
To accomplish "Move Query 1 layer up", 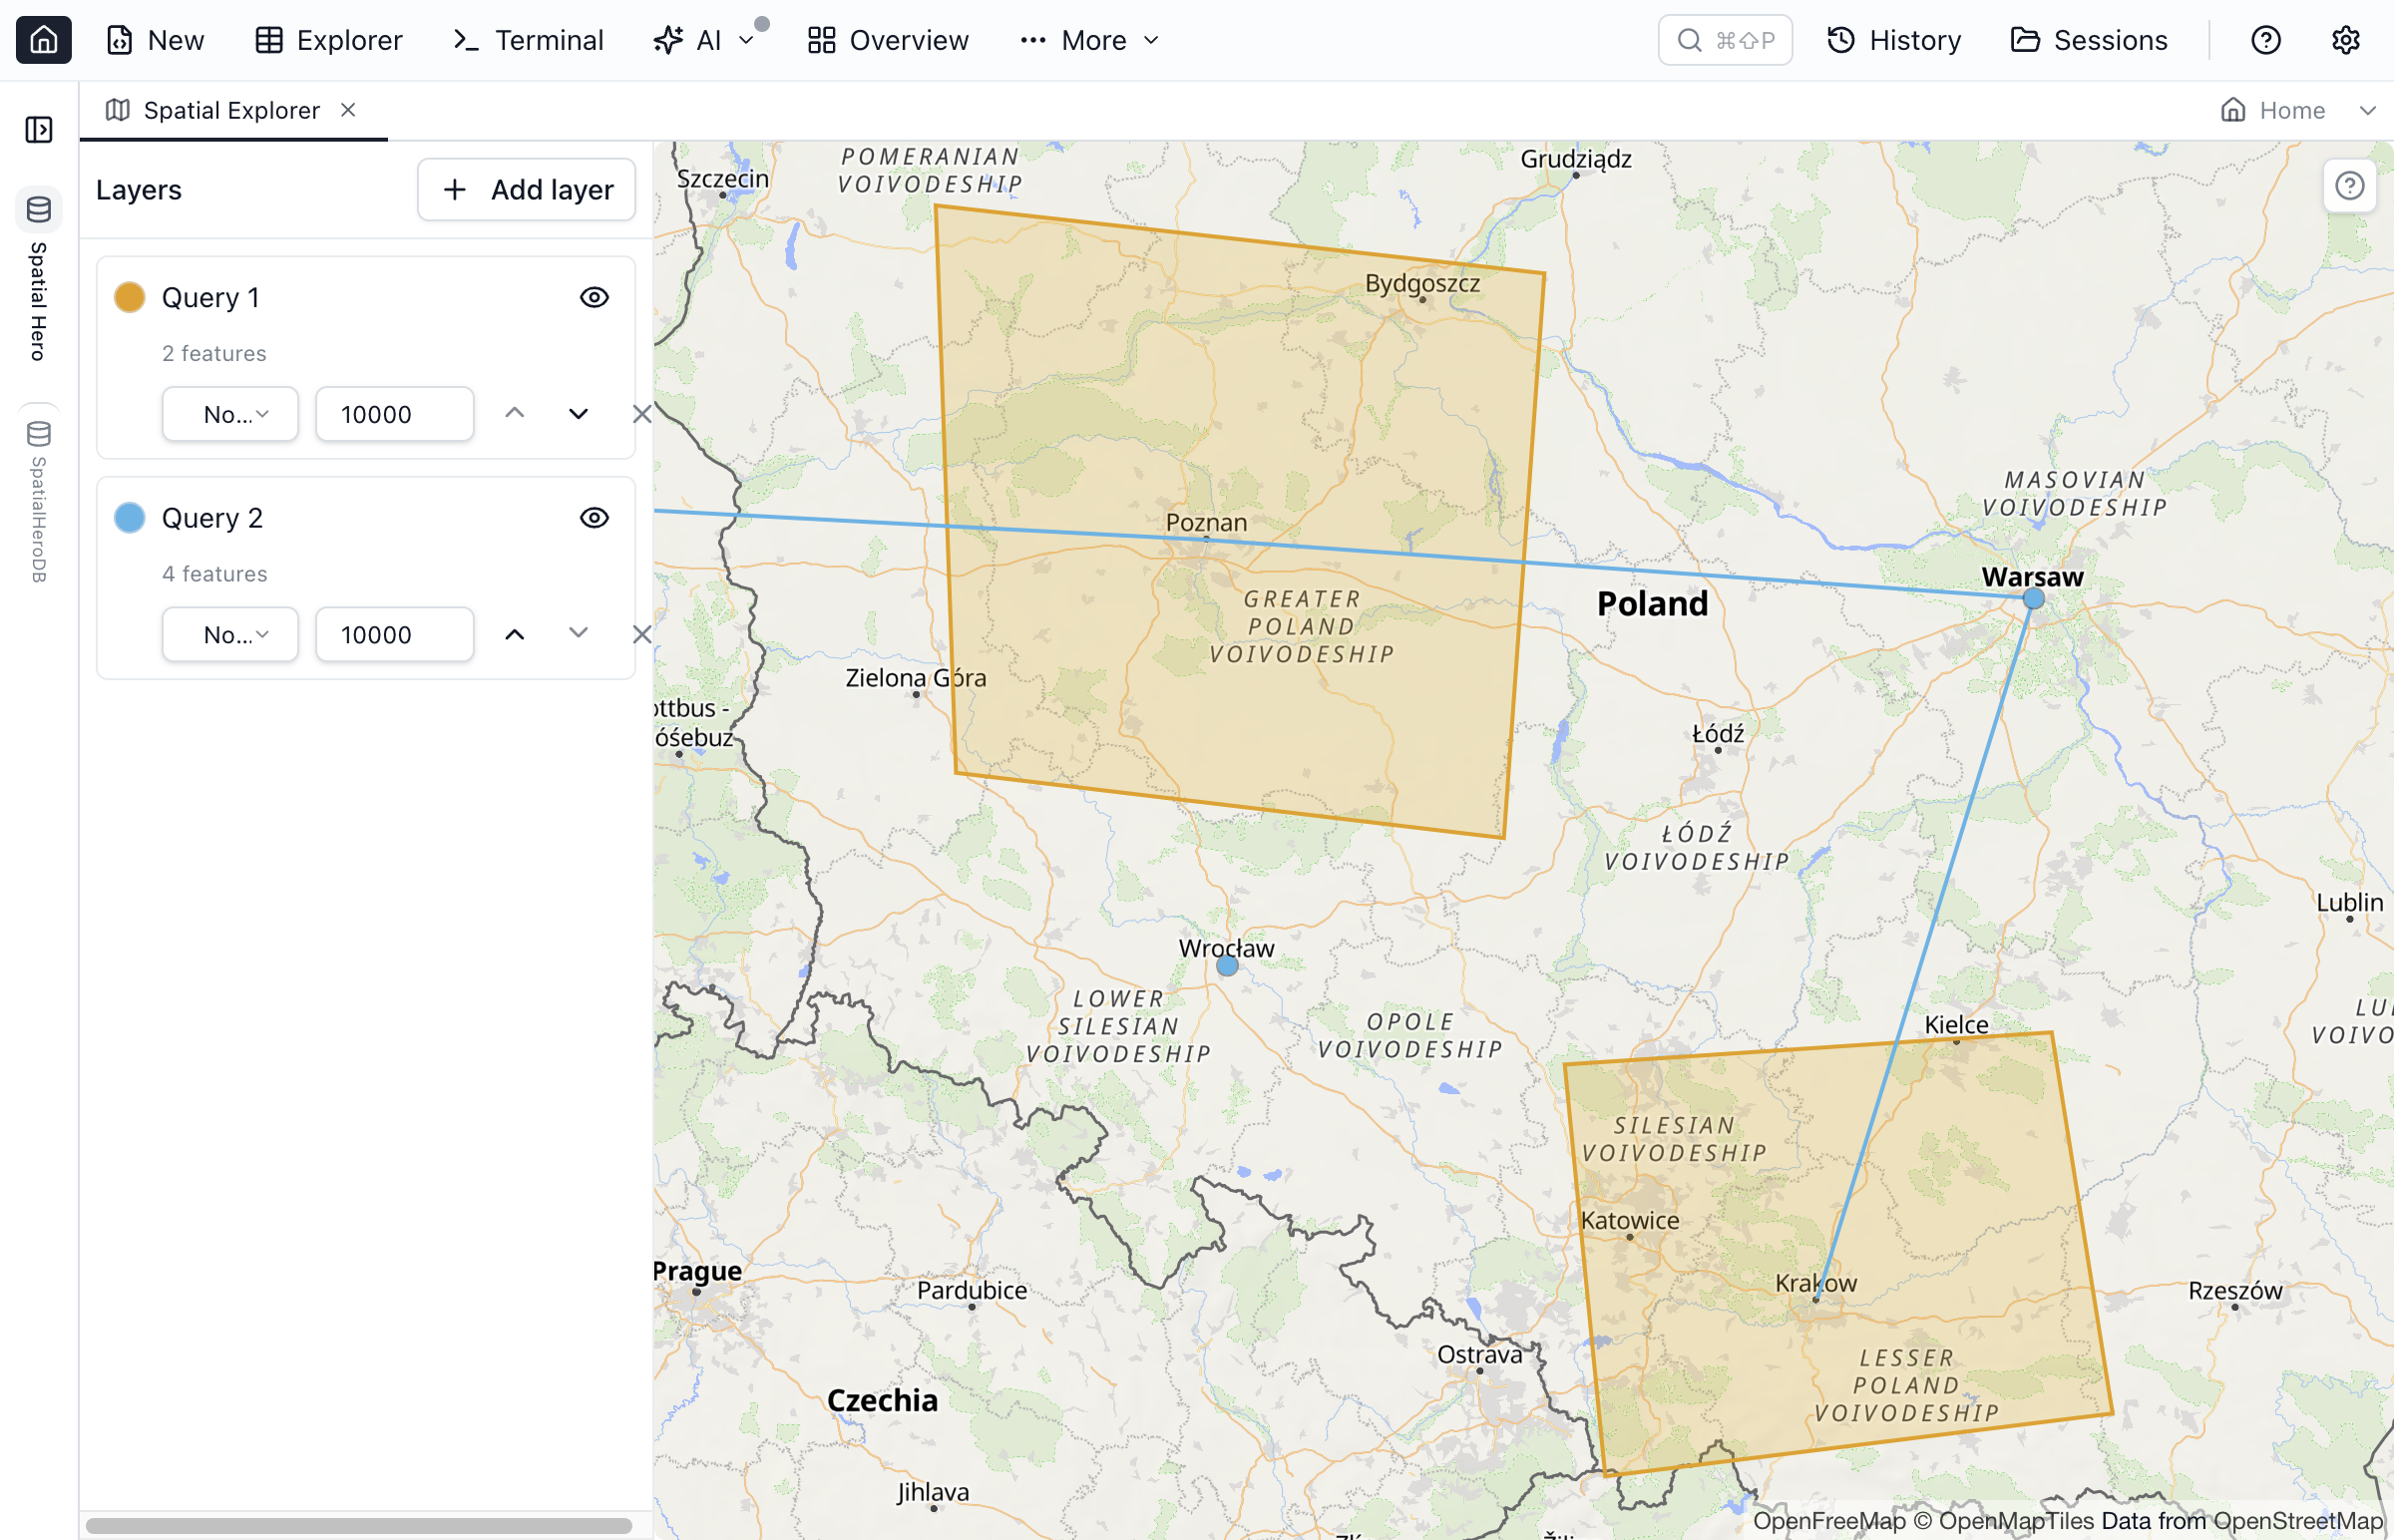I will pyautogui.click(x=514, y=413).
